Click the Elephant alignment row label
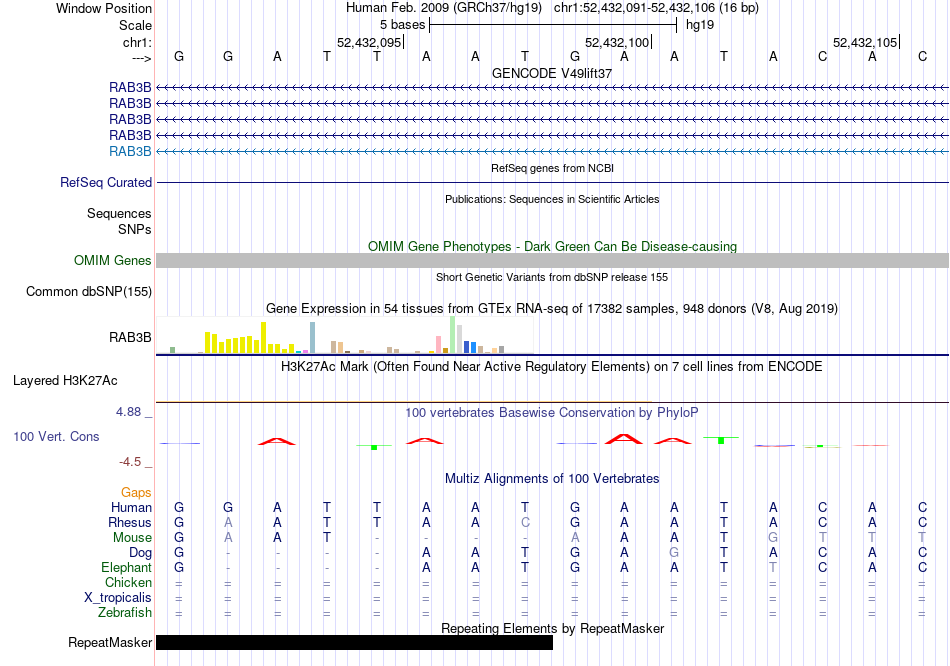The width and height of the screenshot is (950, 666). click(x=127, y=568)
